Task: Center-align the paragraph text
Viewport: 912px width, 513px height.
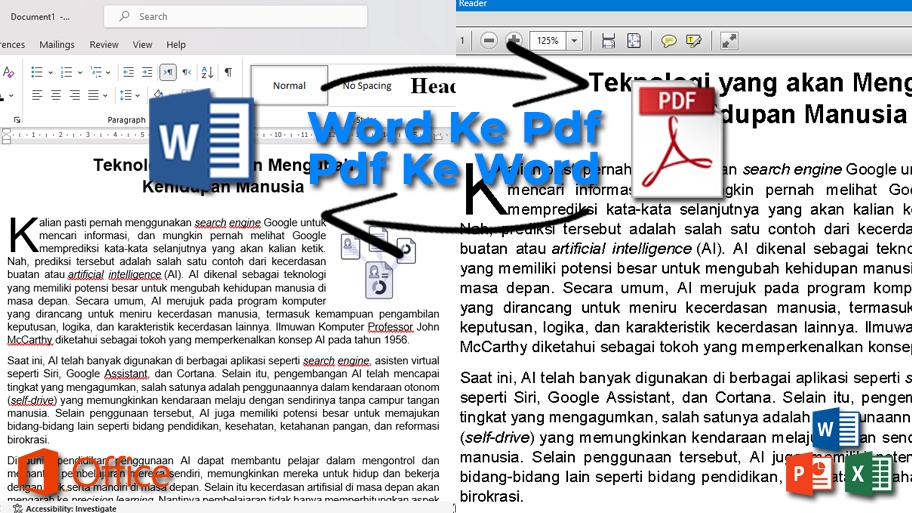Action: coord(56,95)
